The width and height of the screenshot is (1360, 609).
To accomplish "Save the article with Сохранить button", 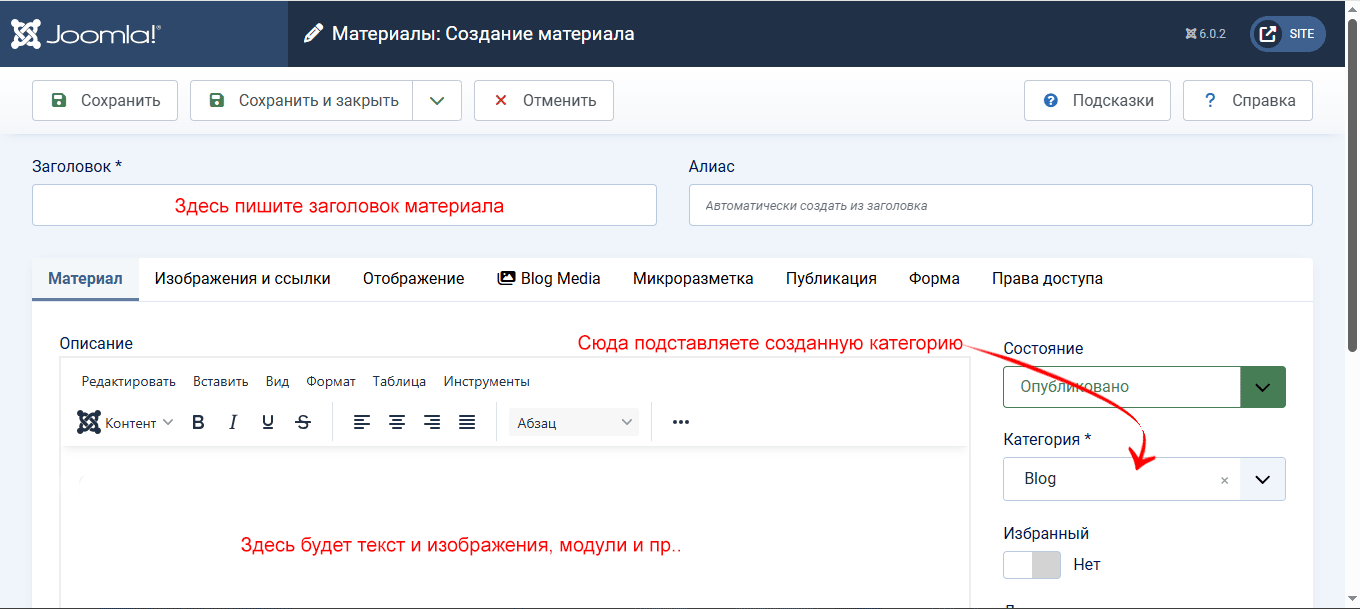I will coord(105,100).
